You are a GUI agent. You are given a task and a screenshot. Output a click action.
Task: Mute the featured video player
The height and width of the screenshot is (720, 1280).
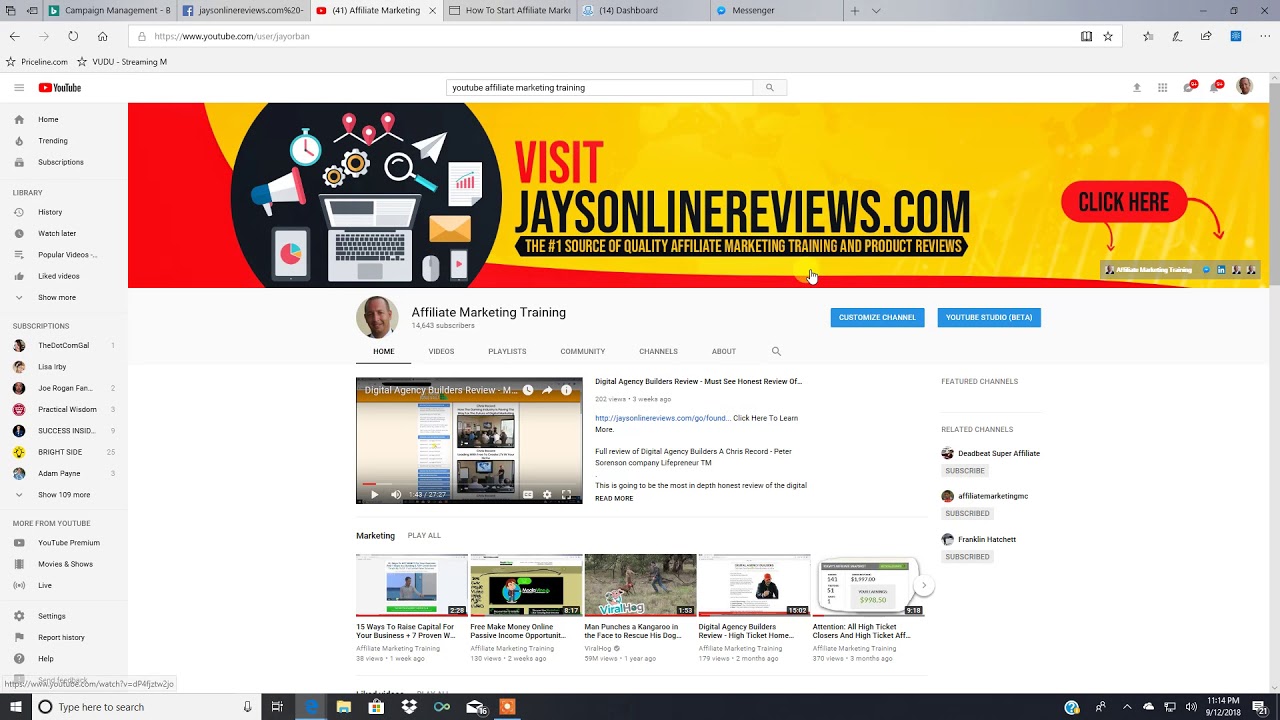pyautogui.click(x=396, y=494)
